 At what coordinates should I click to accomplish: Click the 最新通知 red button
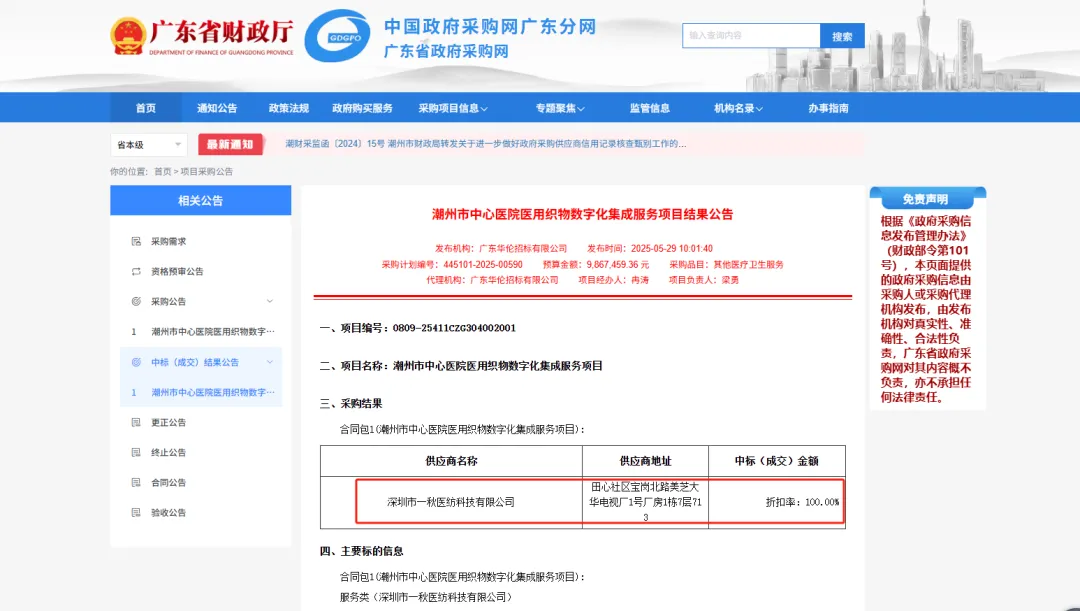pos(230,144)
